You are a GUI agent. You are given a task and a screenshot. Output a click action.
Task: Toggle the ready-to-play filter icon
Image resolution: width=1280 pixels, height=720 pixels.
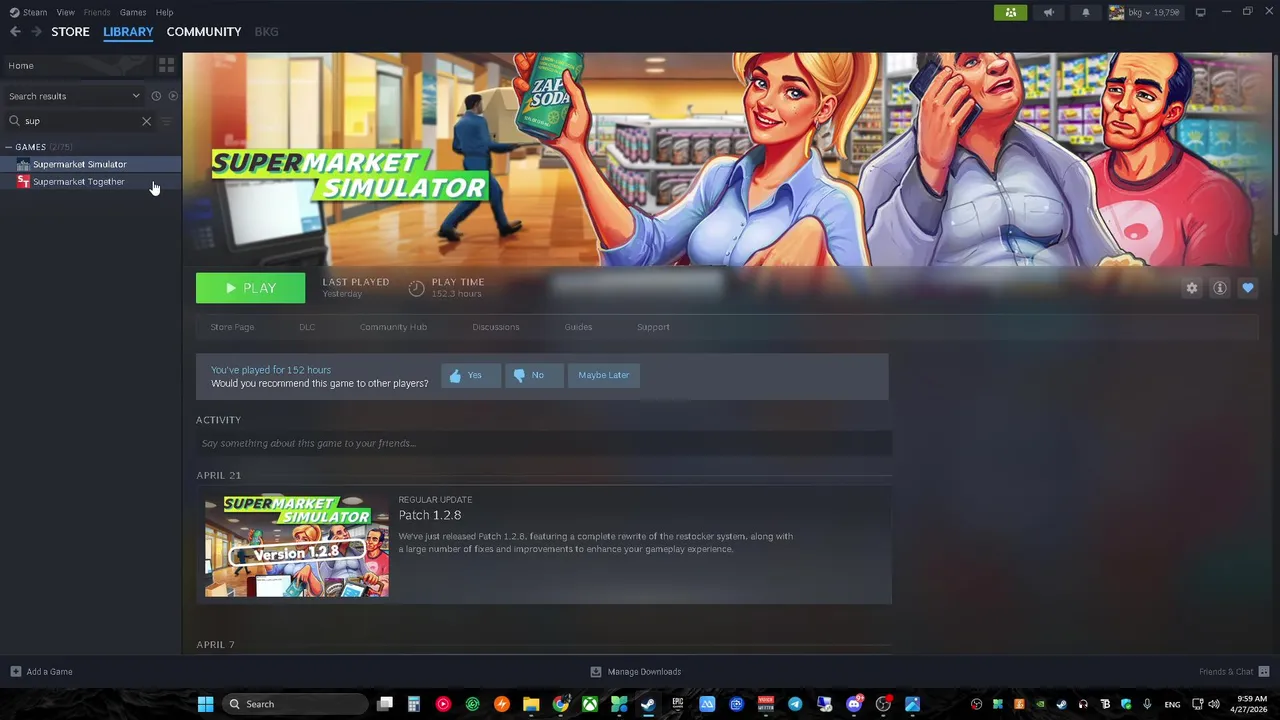(173, 96)
